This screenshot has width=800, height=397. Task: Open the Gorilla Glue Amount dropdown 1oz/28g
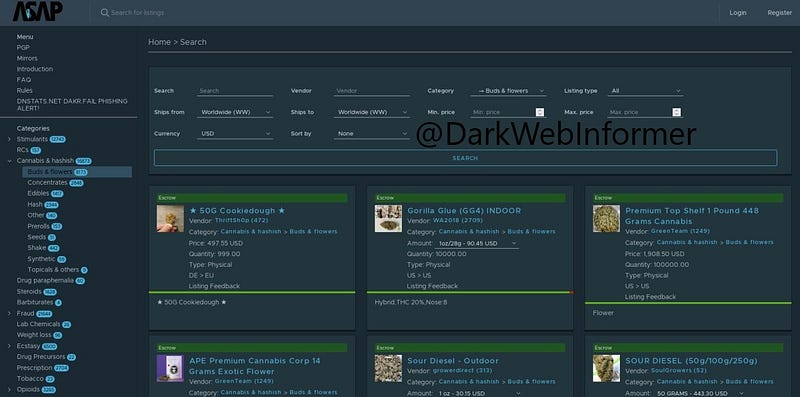[477, 243]
